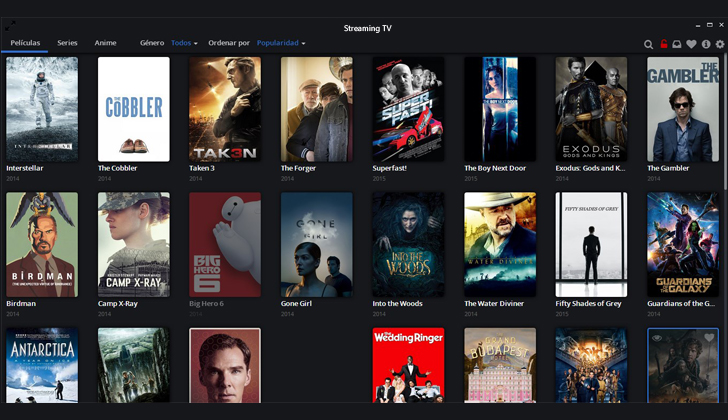Screen dimensions: 728x420
Task: Open the Interstellar title link
Action: (x=24, y=168)
